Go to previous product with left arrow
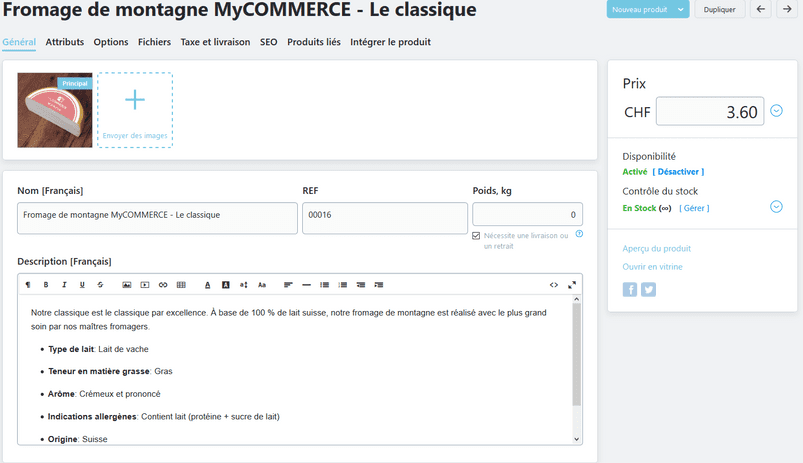Image resolution: width=803 pixels, height=463 pixels. 761,9
